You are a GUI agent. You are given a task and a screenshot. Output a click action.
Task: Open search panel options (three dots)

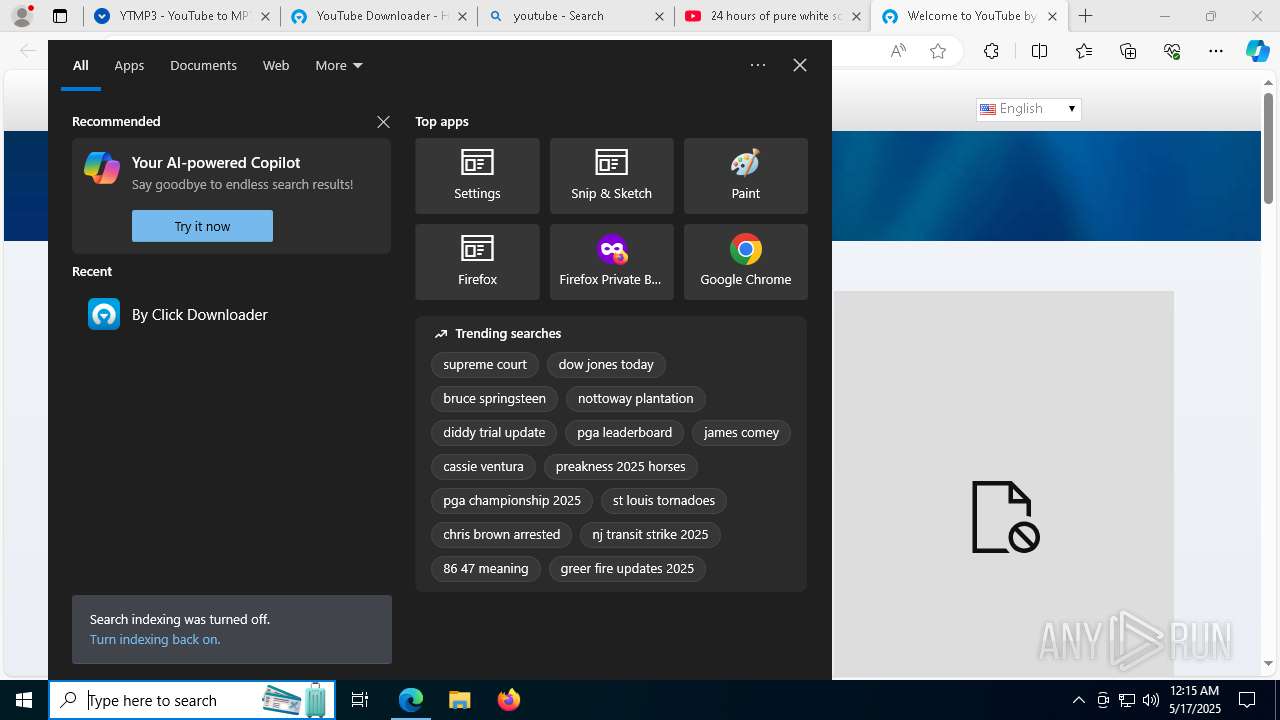click(x=758, y=65)
